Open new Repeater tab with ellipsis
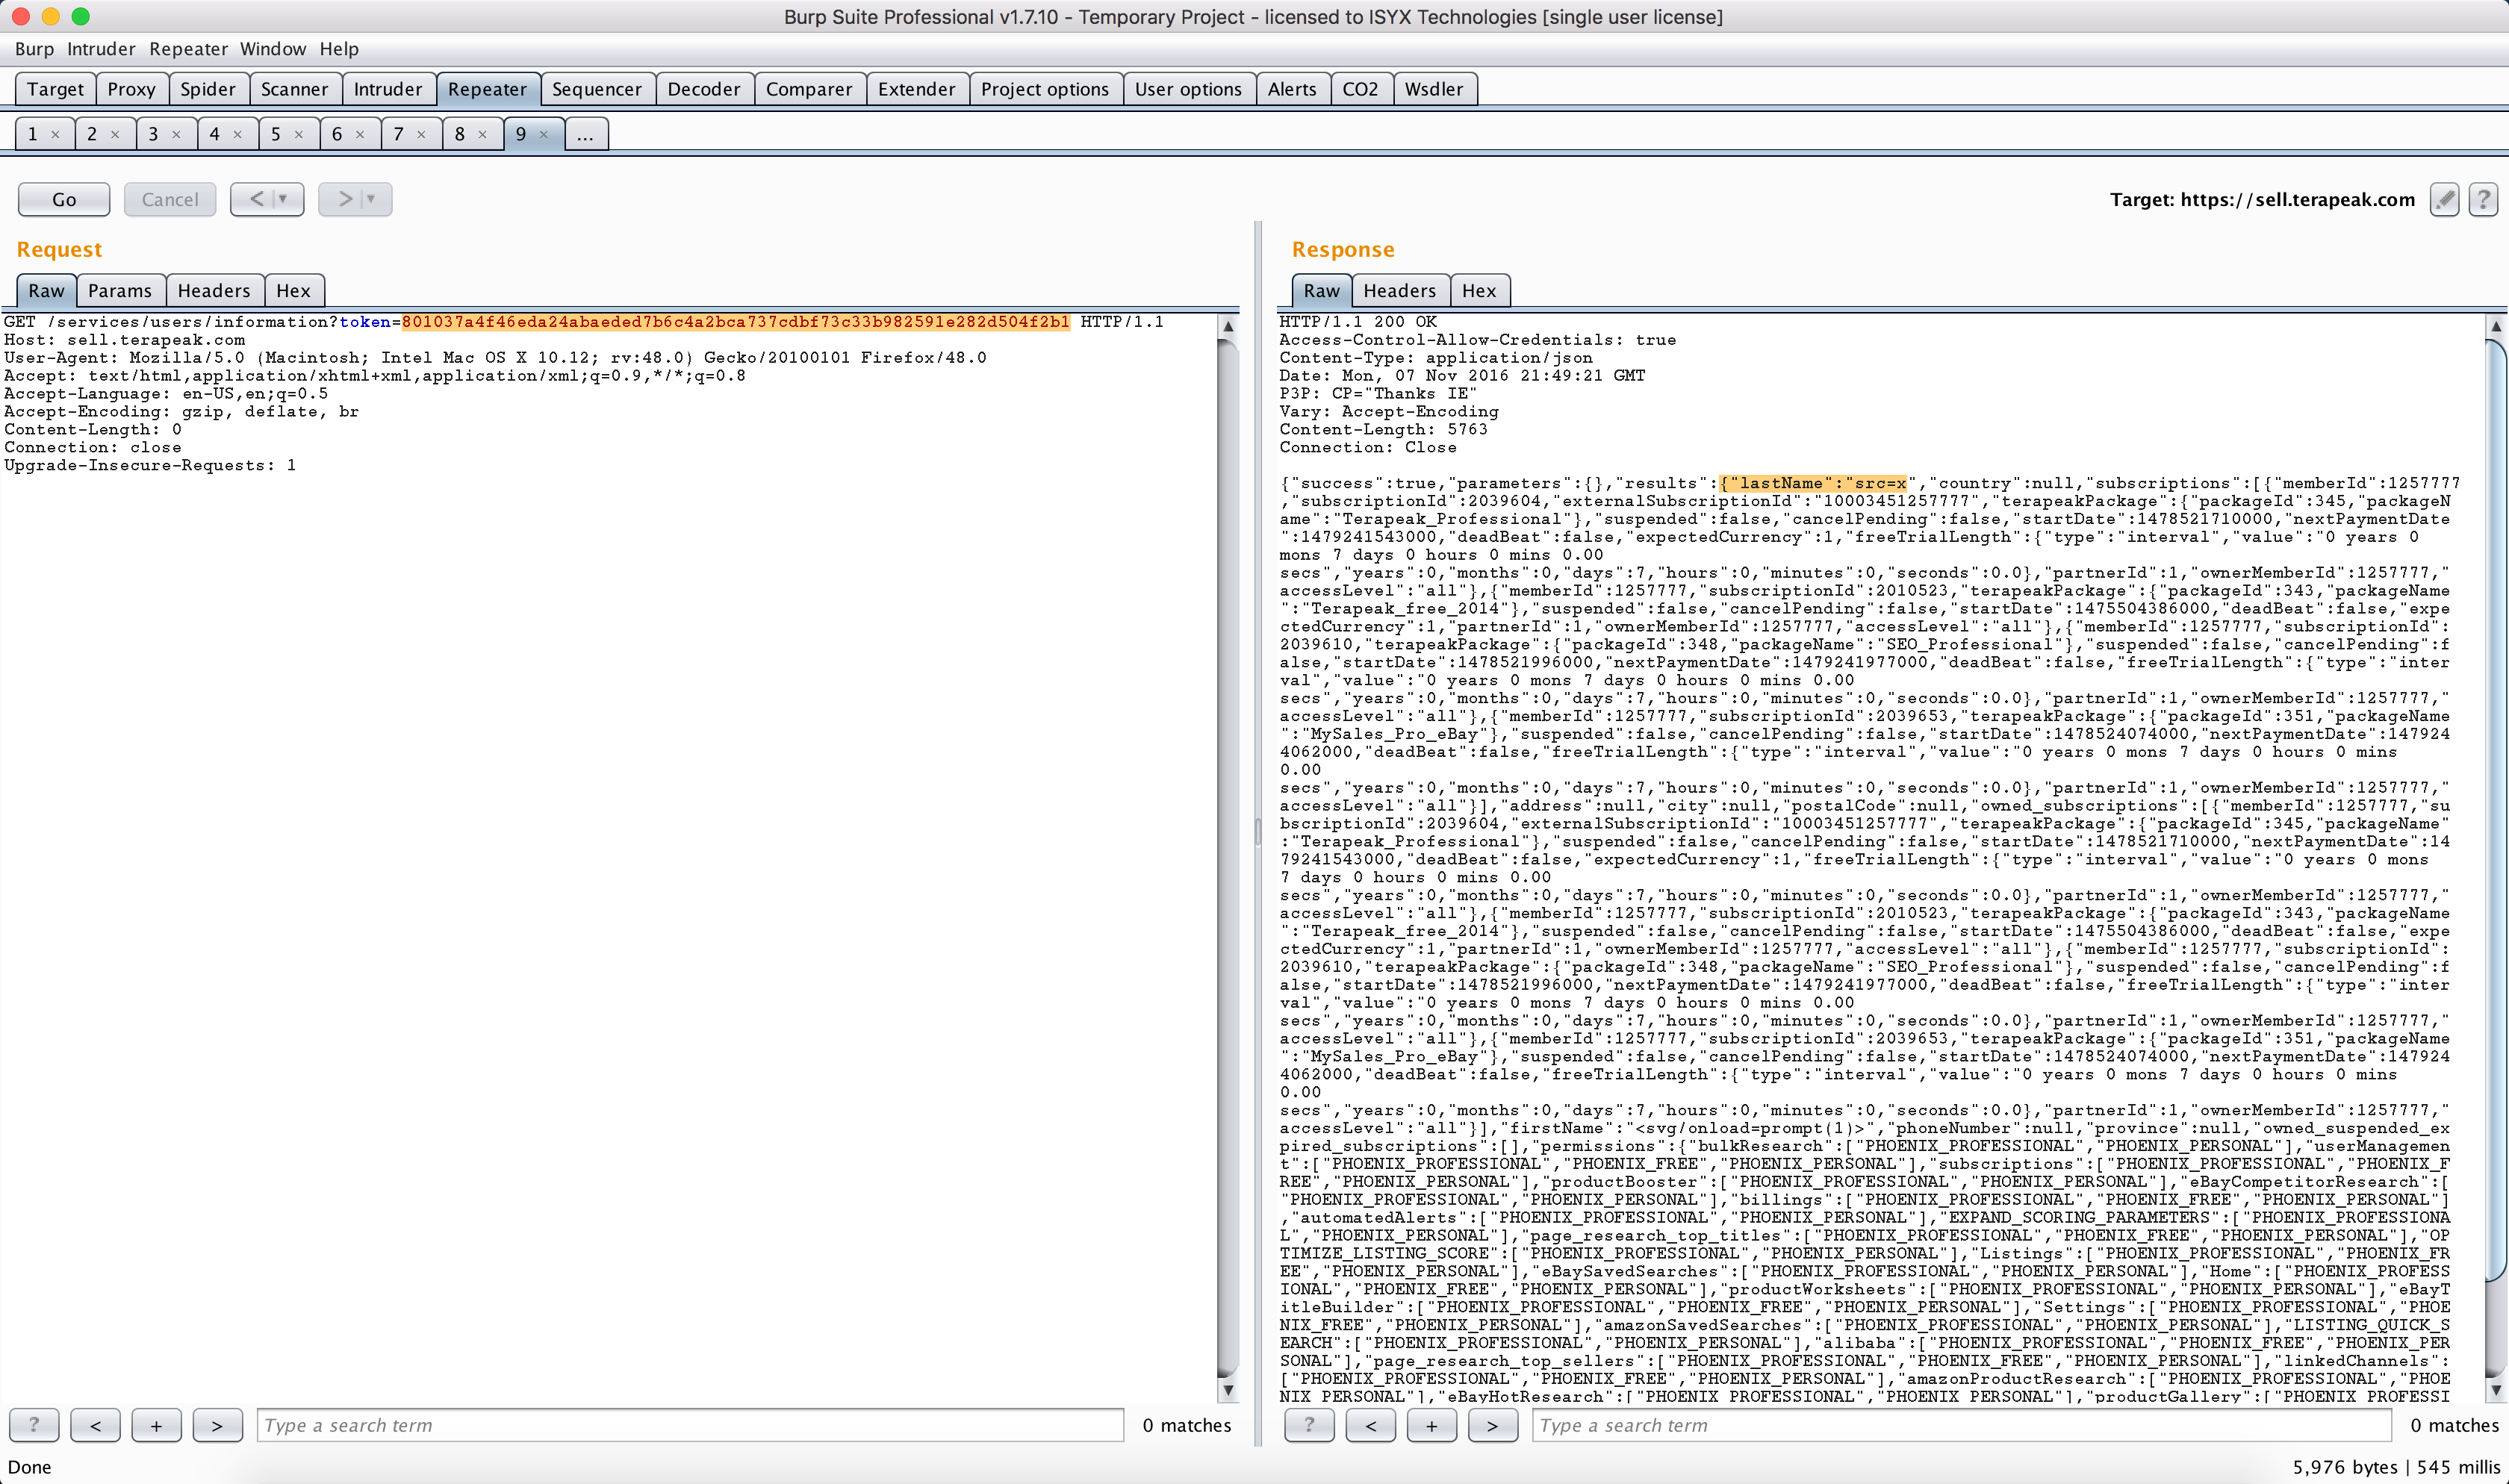 click(x=586, y=134)
